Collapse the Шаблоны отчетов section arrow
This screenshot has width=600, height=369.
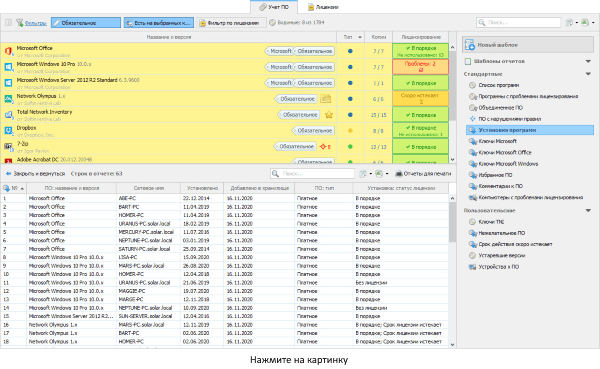point(588,61)
